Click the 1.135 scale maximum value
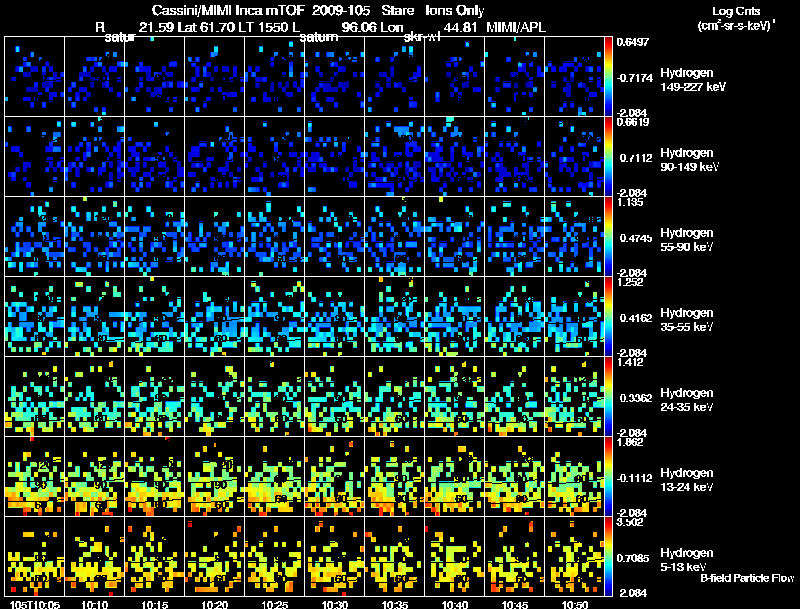 [x=630, y=202]
